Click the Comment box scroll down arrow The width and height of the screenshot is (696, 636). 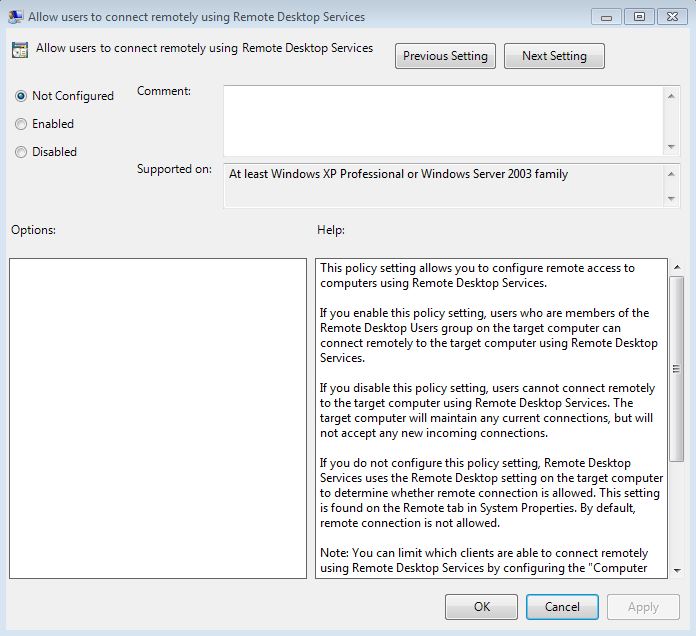(671, 146)
